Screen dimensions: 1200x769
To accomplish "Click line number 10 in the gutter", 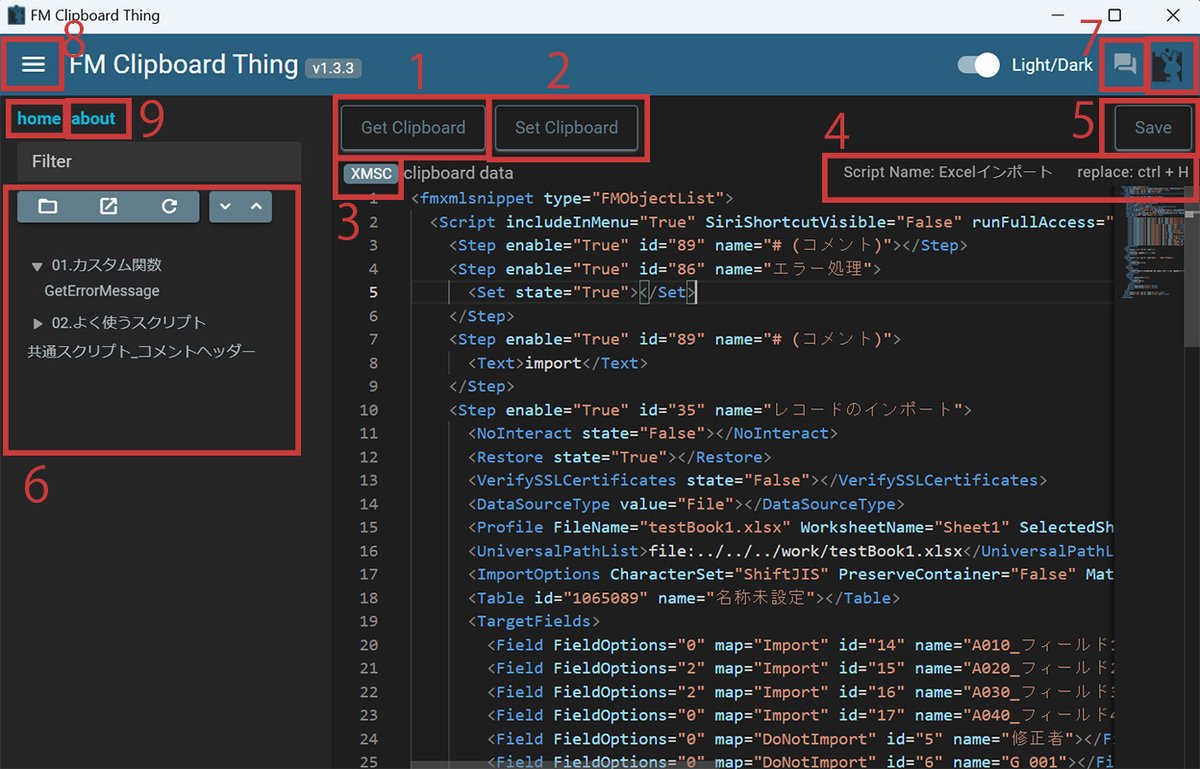I will 368,410.
